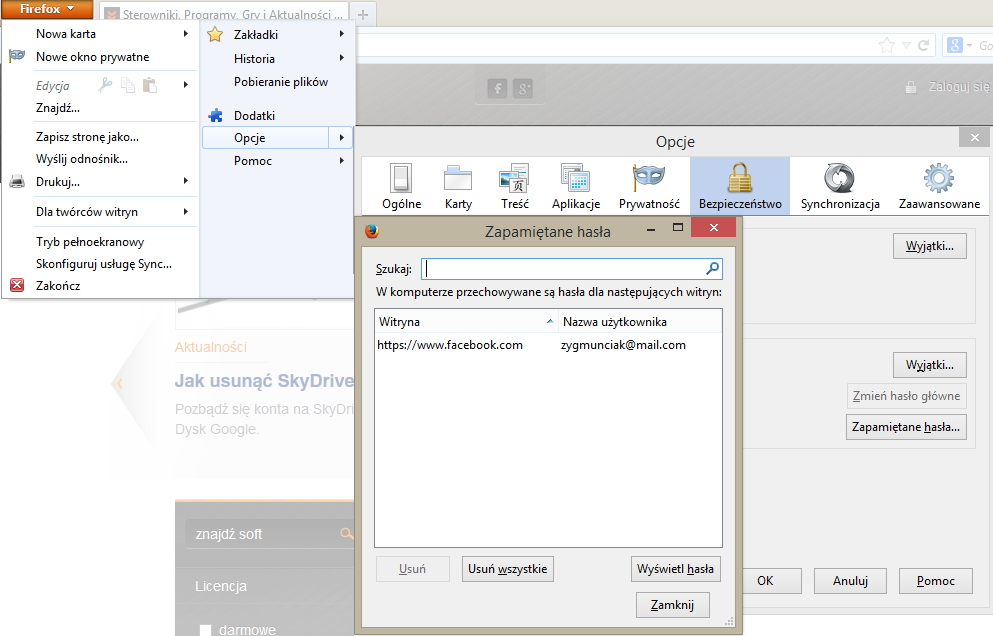Open the Jak usunąć SkyDrive article link
The height and width of the screenshot is (636, 993).
tap(263, 381)
